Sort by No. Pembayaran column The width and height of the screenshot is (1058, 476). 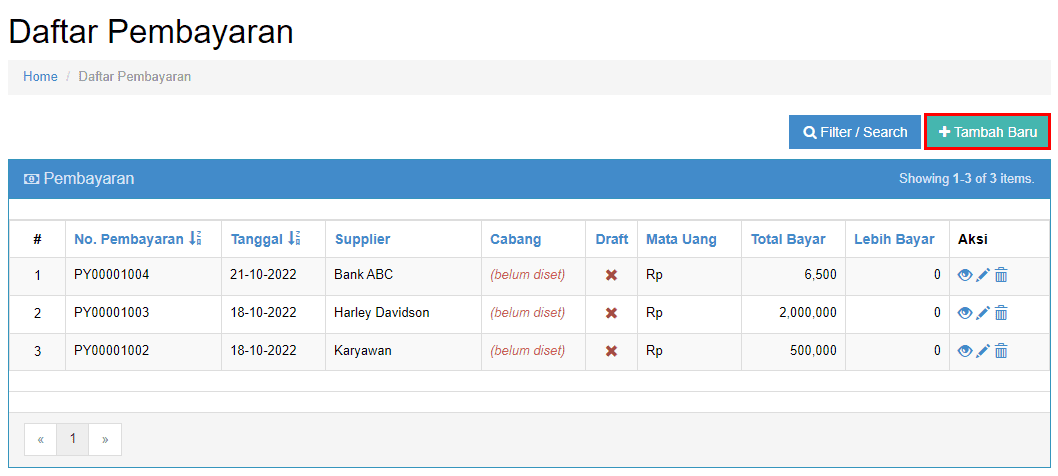[138, 239]
